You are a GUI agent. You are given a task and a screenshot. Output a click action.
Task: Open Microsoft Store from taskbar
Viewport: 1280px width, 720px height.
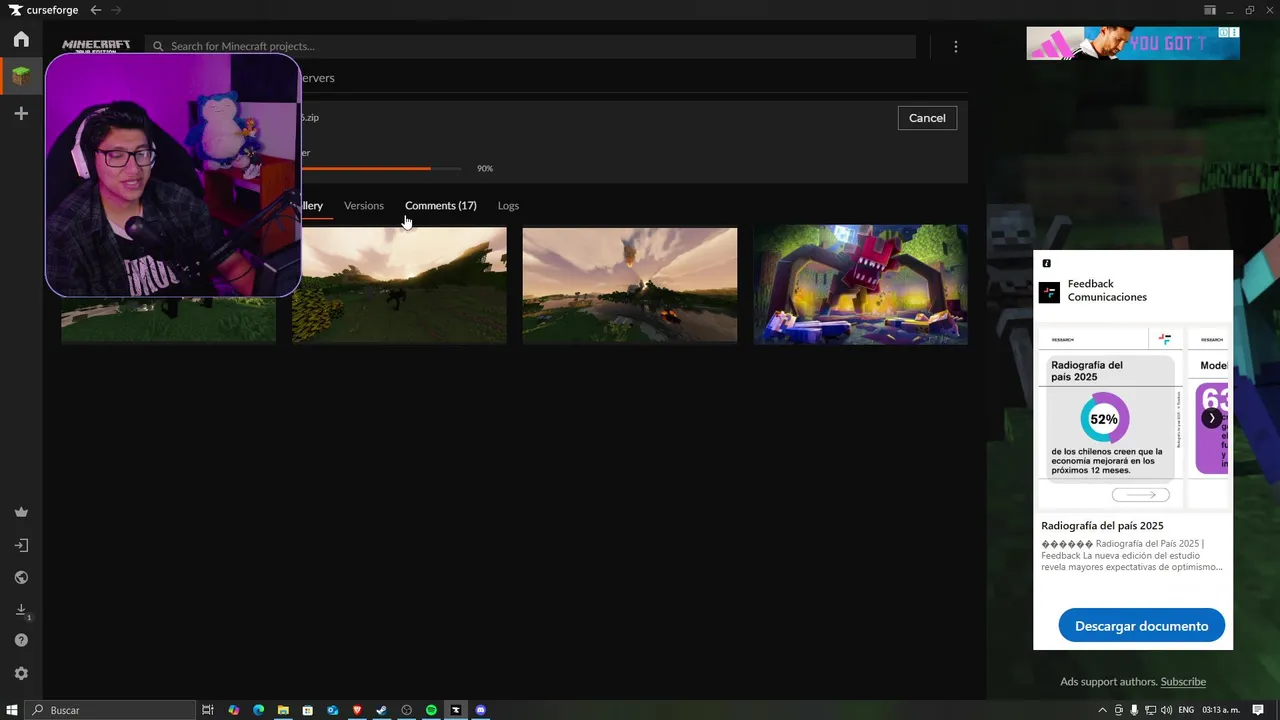coord(308,710)
